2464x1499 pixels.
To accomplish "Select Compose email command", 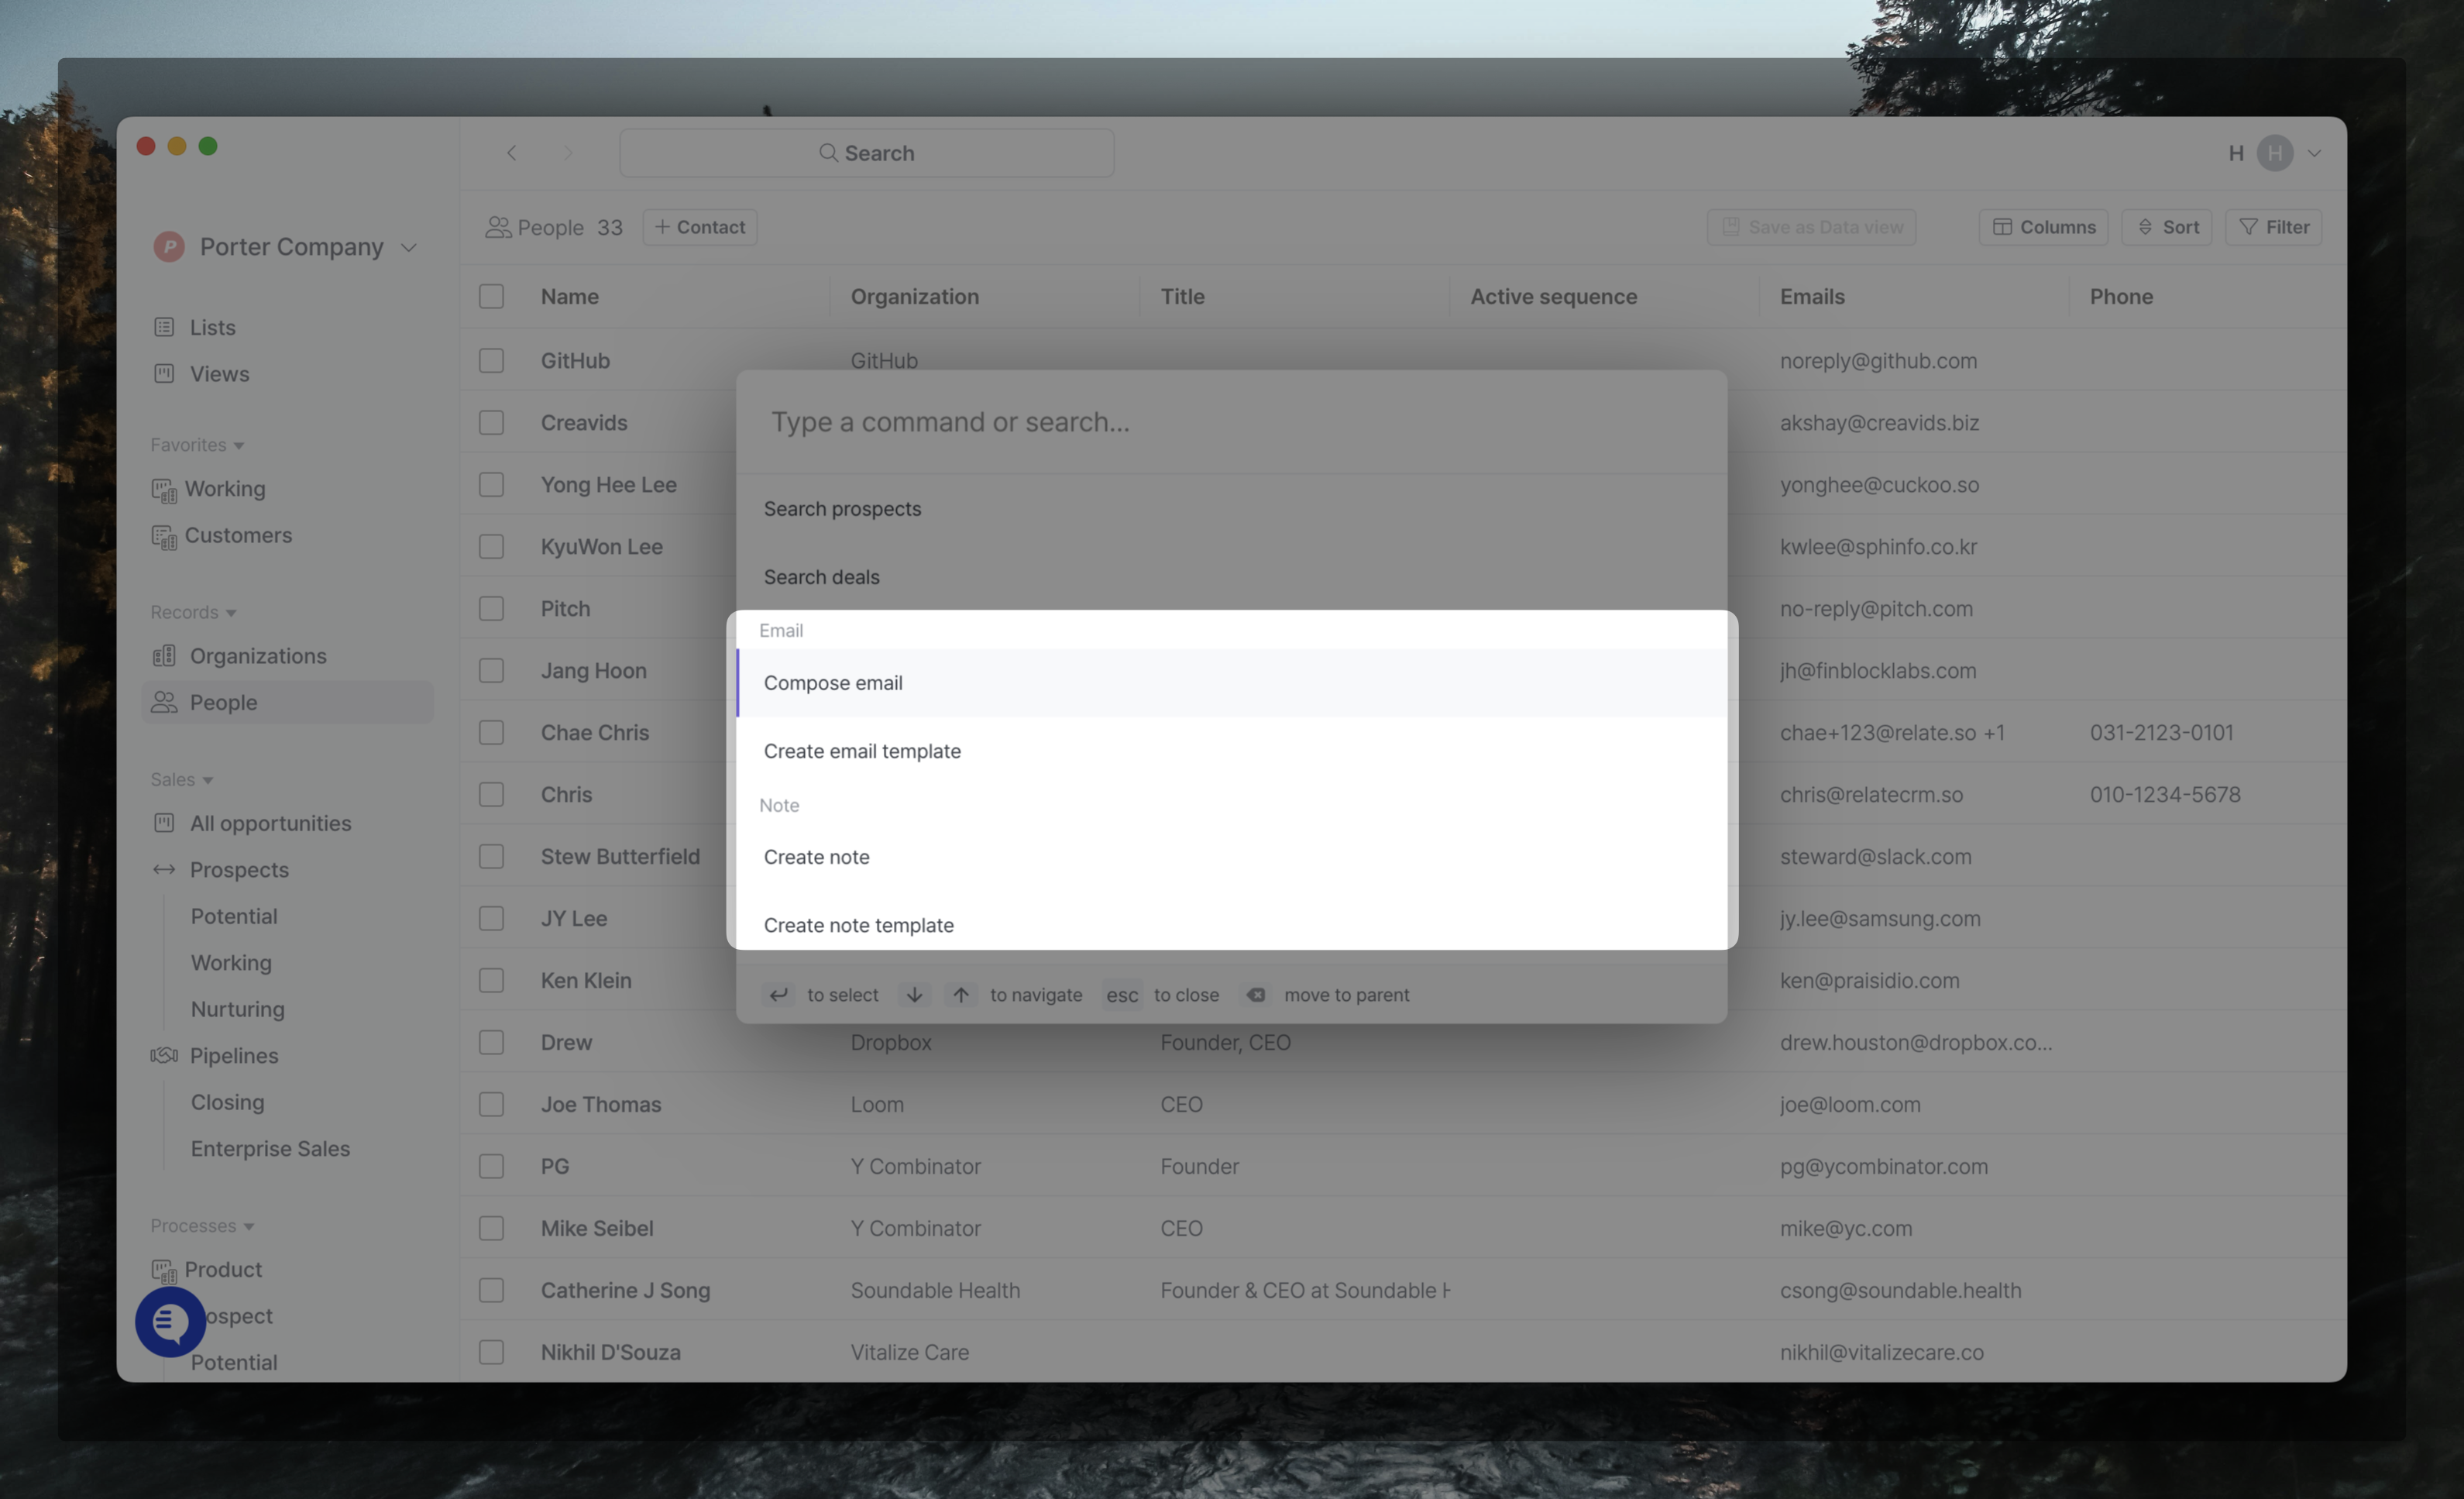I will [833, 683].
